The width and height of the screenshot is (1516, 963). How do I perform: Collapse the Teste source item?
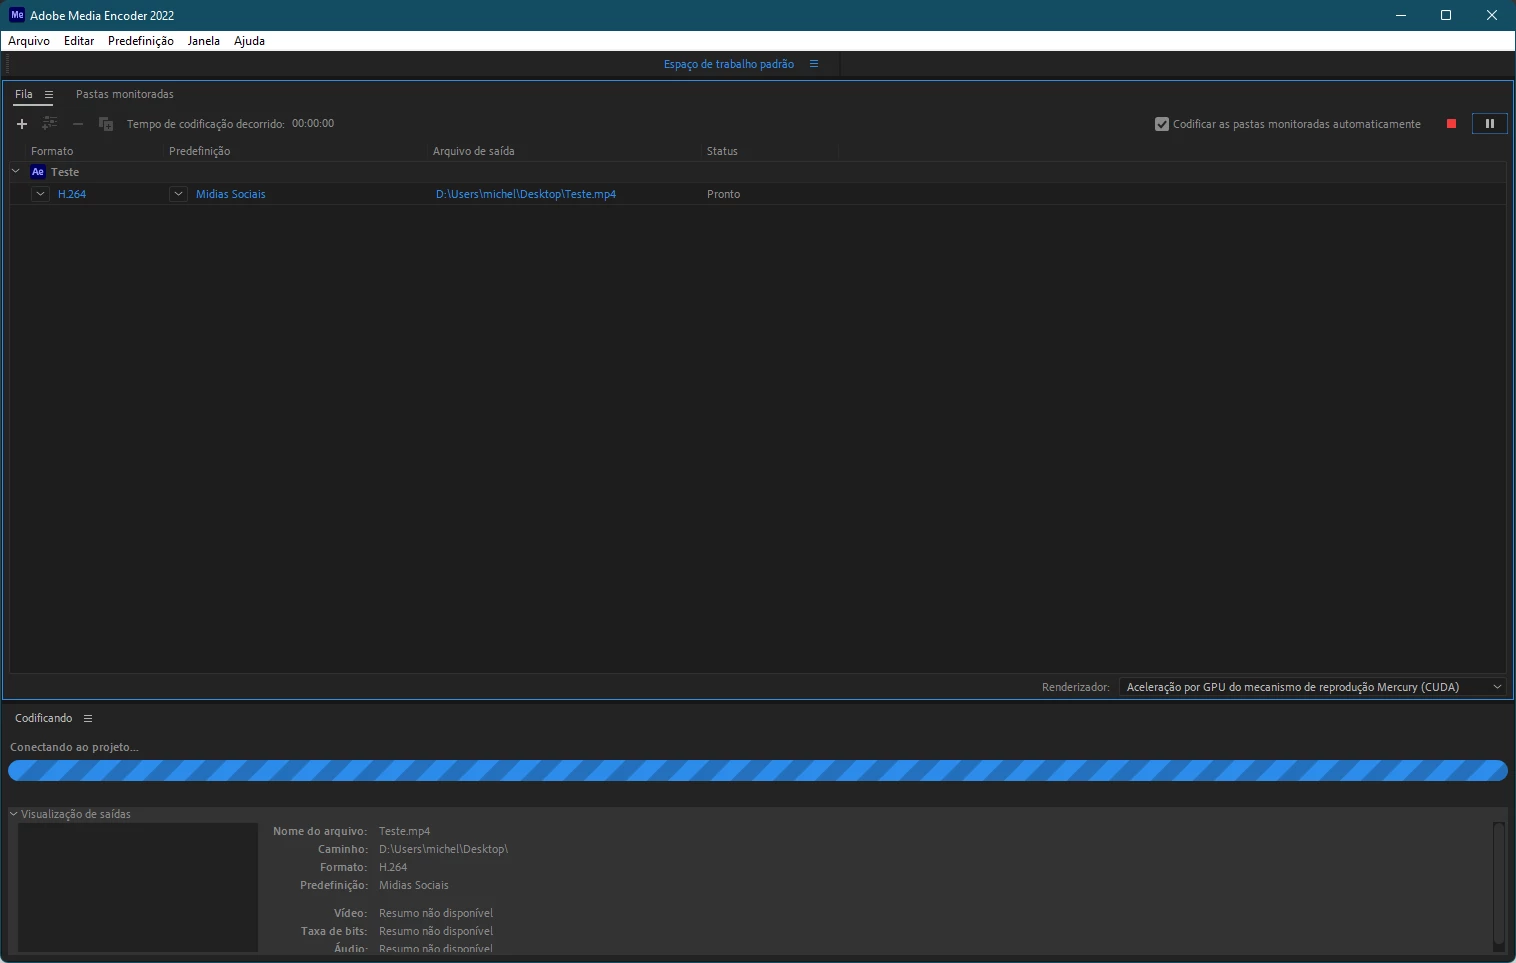[16, 172]
